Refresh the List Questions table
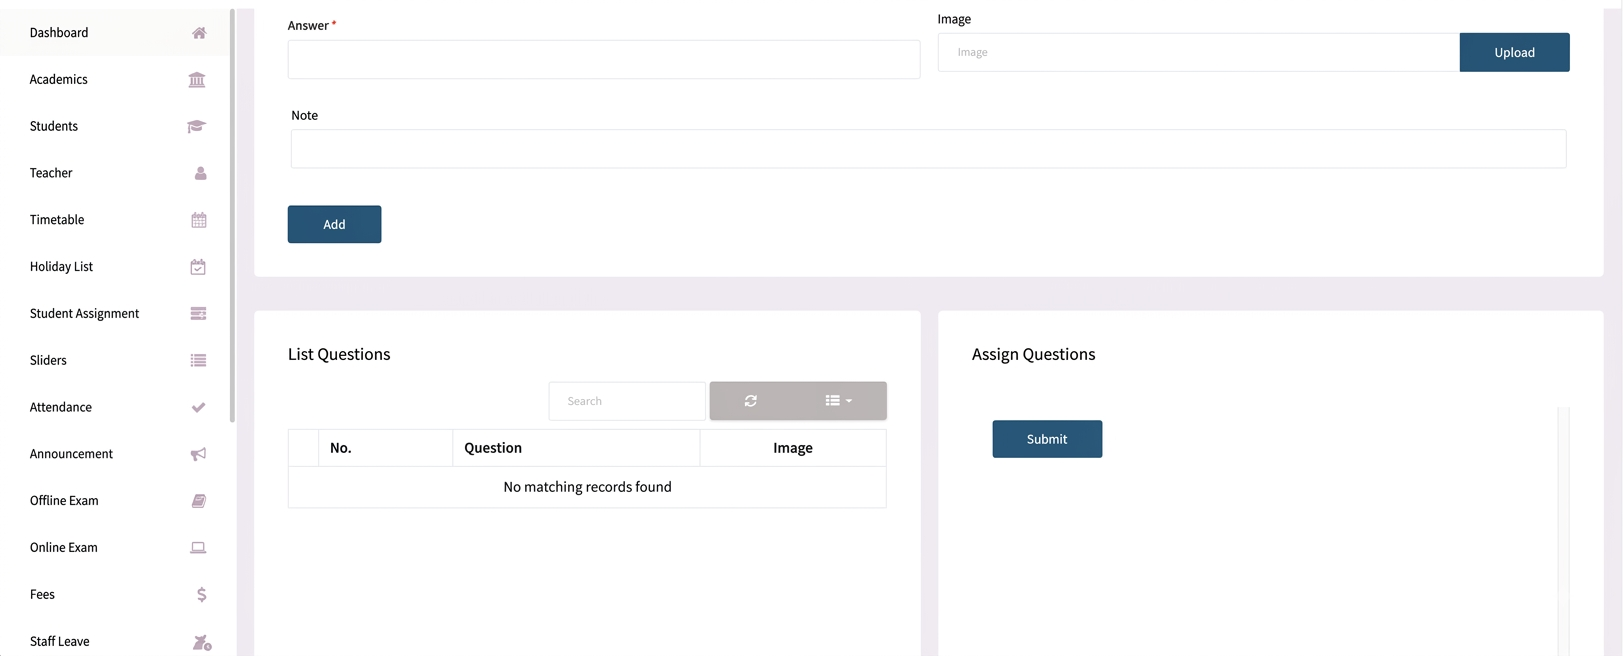The height and width of the screenshot is (656, 1623). [751, 401]
